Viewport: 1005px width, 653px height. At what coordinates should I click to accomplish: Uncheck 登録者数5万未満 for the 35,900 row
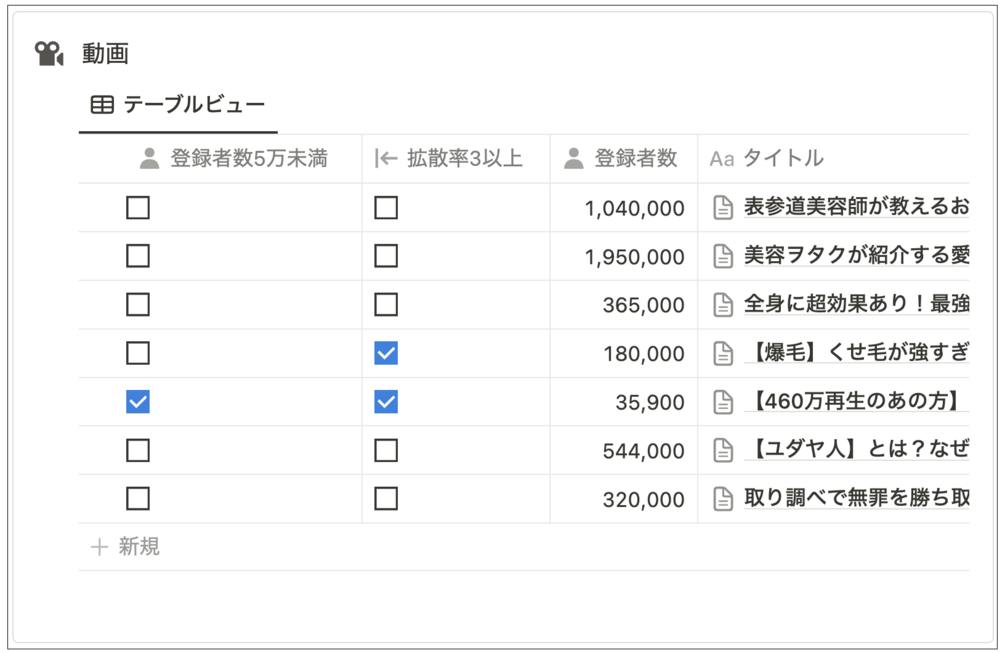[138, 402]
